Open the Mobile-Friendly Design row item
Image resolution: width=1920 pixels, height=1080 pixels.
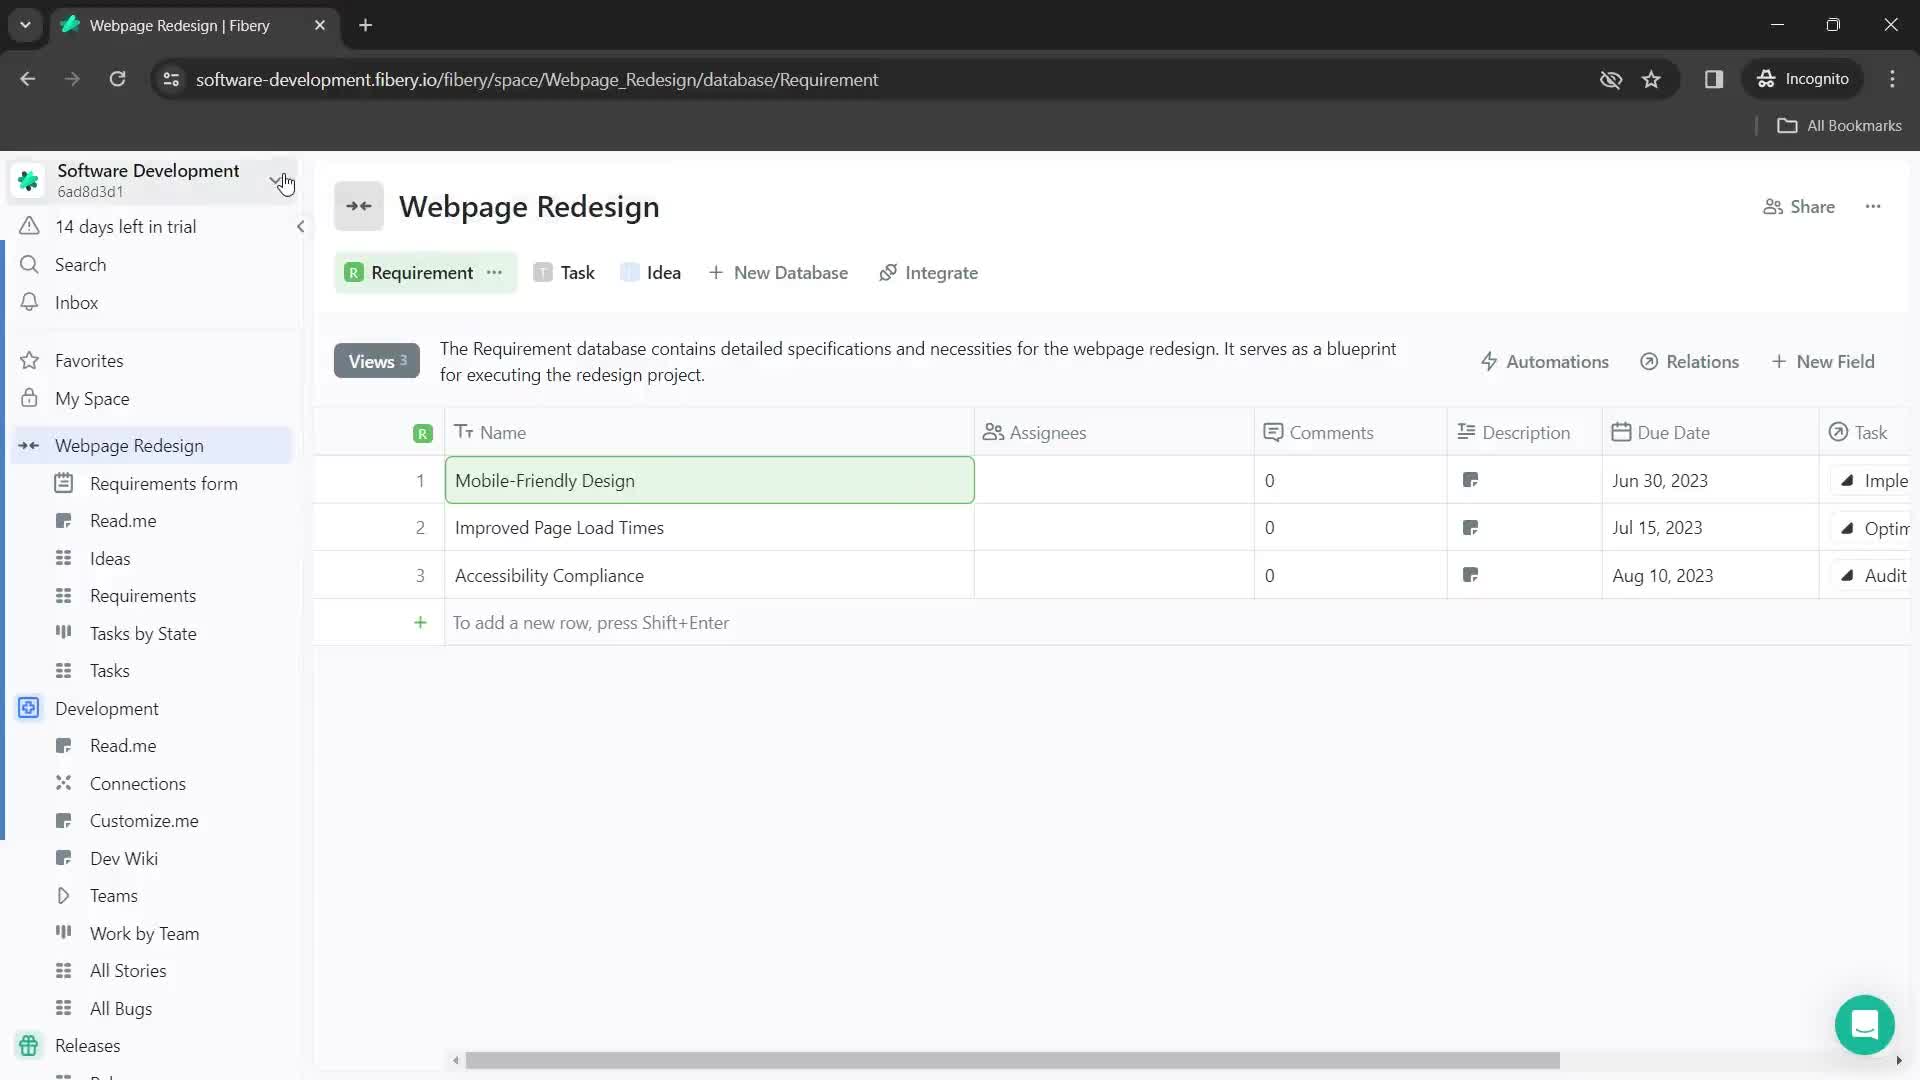tap(547, 480)
